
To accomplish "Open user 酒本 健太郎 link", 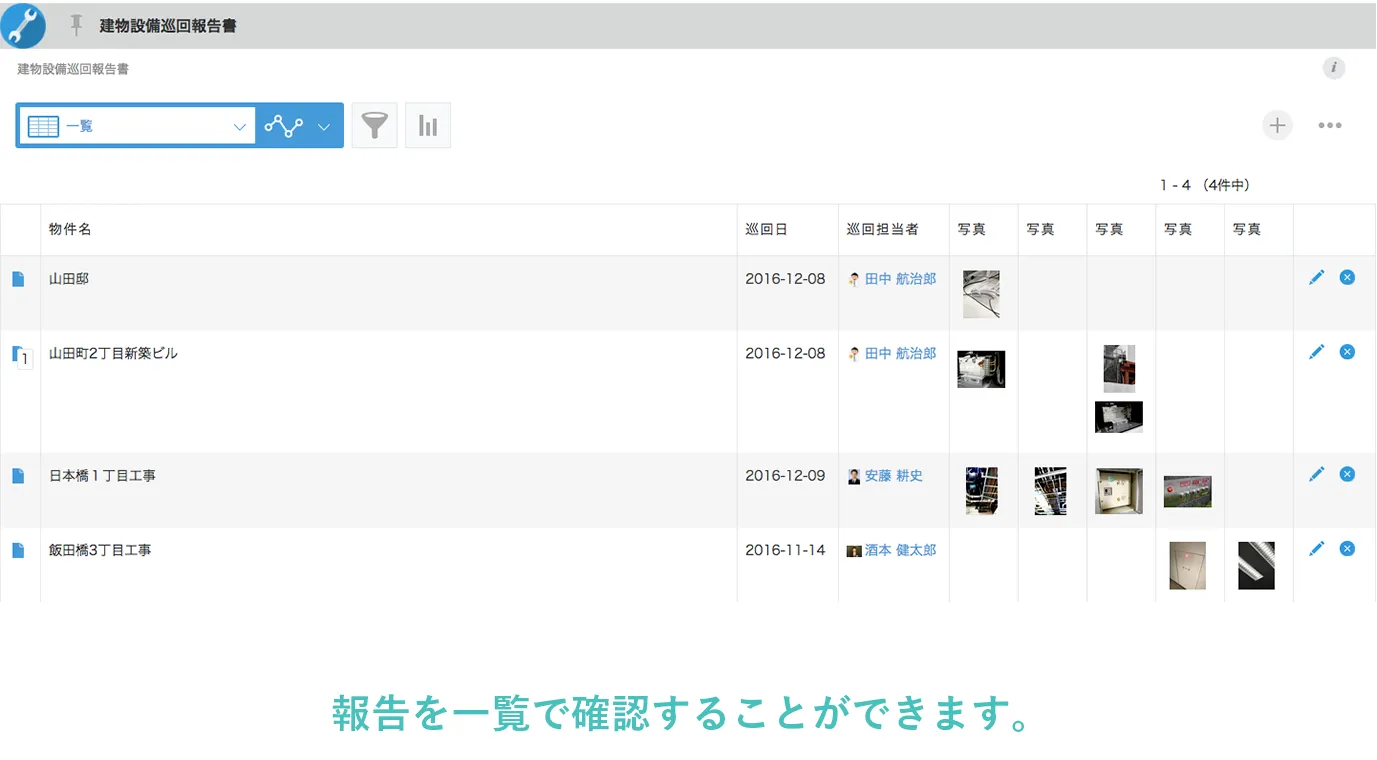I will (900, 550).
